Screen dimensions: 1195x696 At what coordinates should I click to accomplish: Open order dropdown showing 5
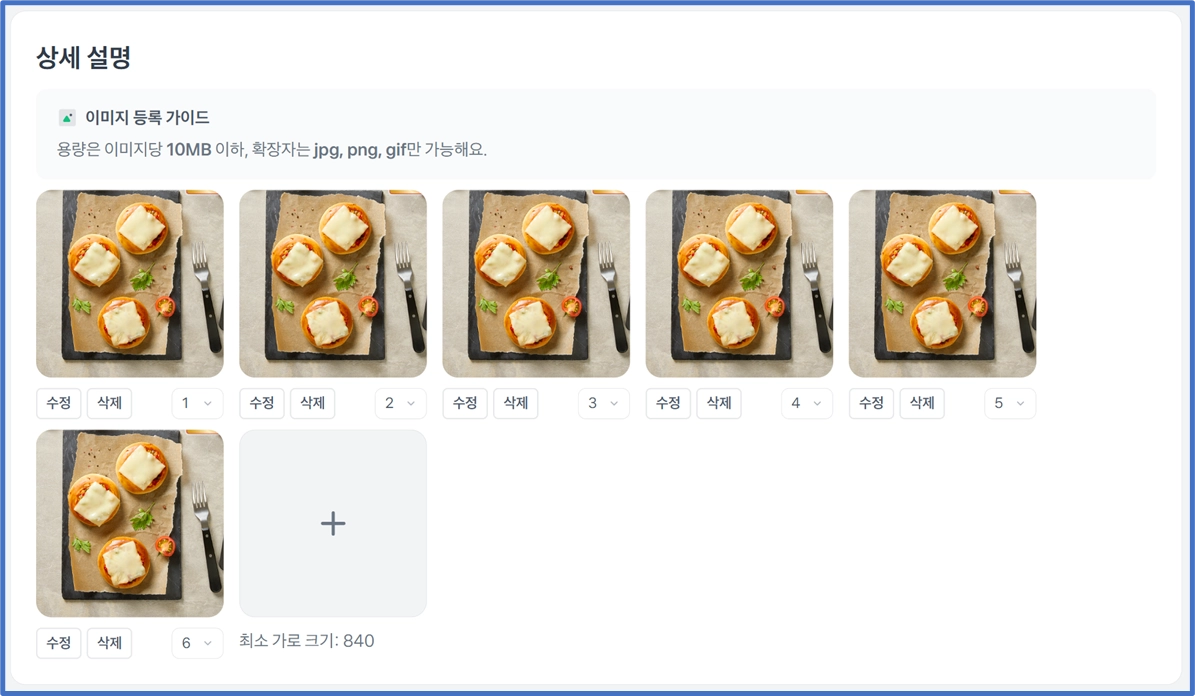pyautogui.click(x=1009, y=403)
